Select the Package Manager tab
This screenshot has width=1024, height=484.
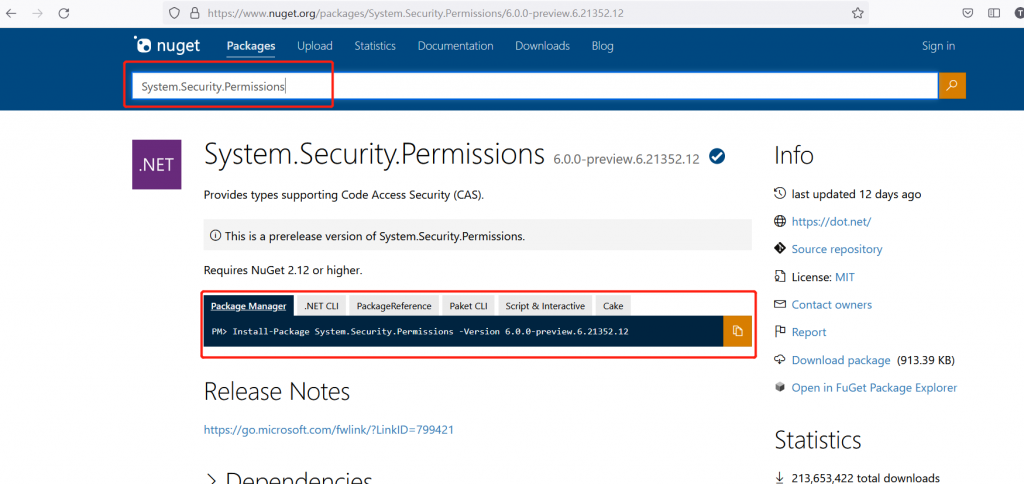pos(249,306)
